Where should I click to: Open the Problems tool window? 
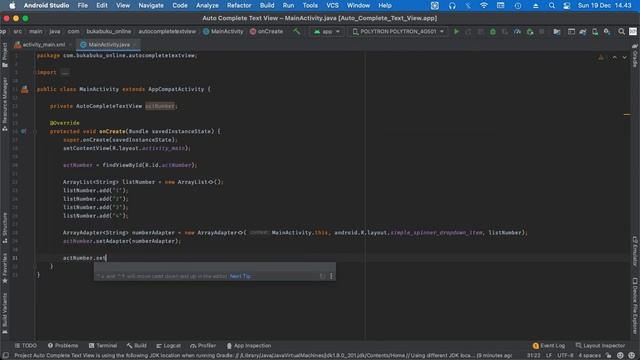63,346
